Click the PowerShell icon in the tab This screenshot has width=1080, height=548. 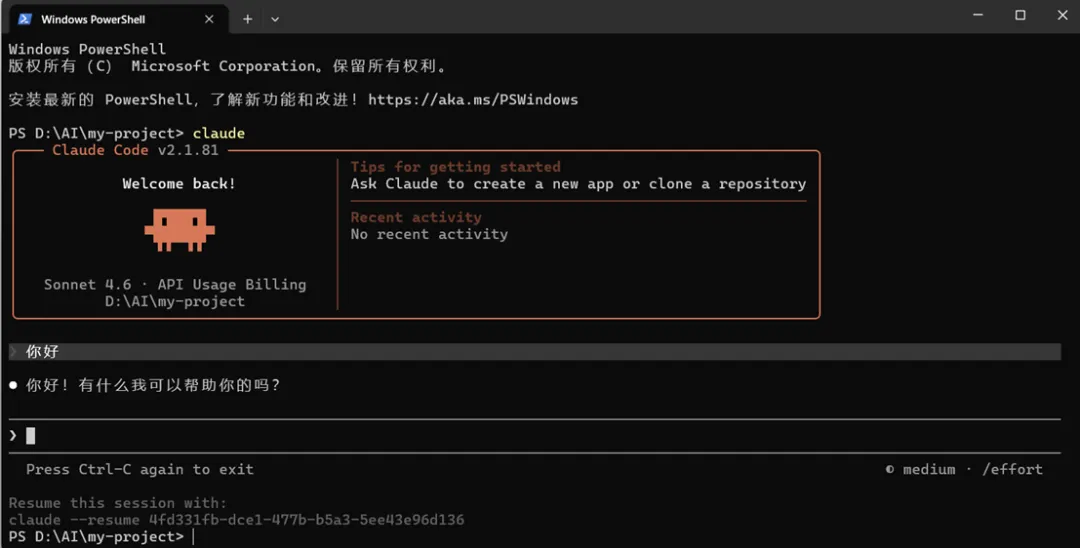click(24, 19)
